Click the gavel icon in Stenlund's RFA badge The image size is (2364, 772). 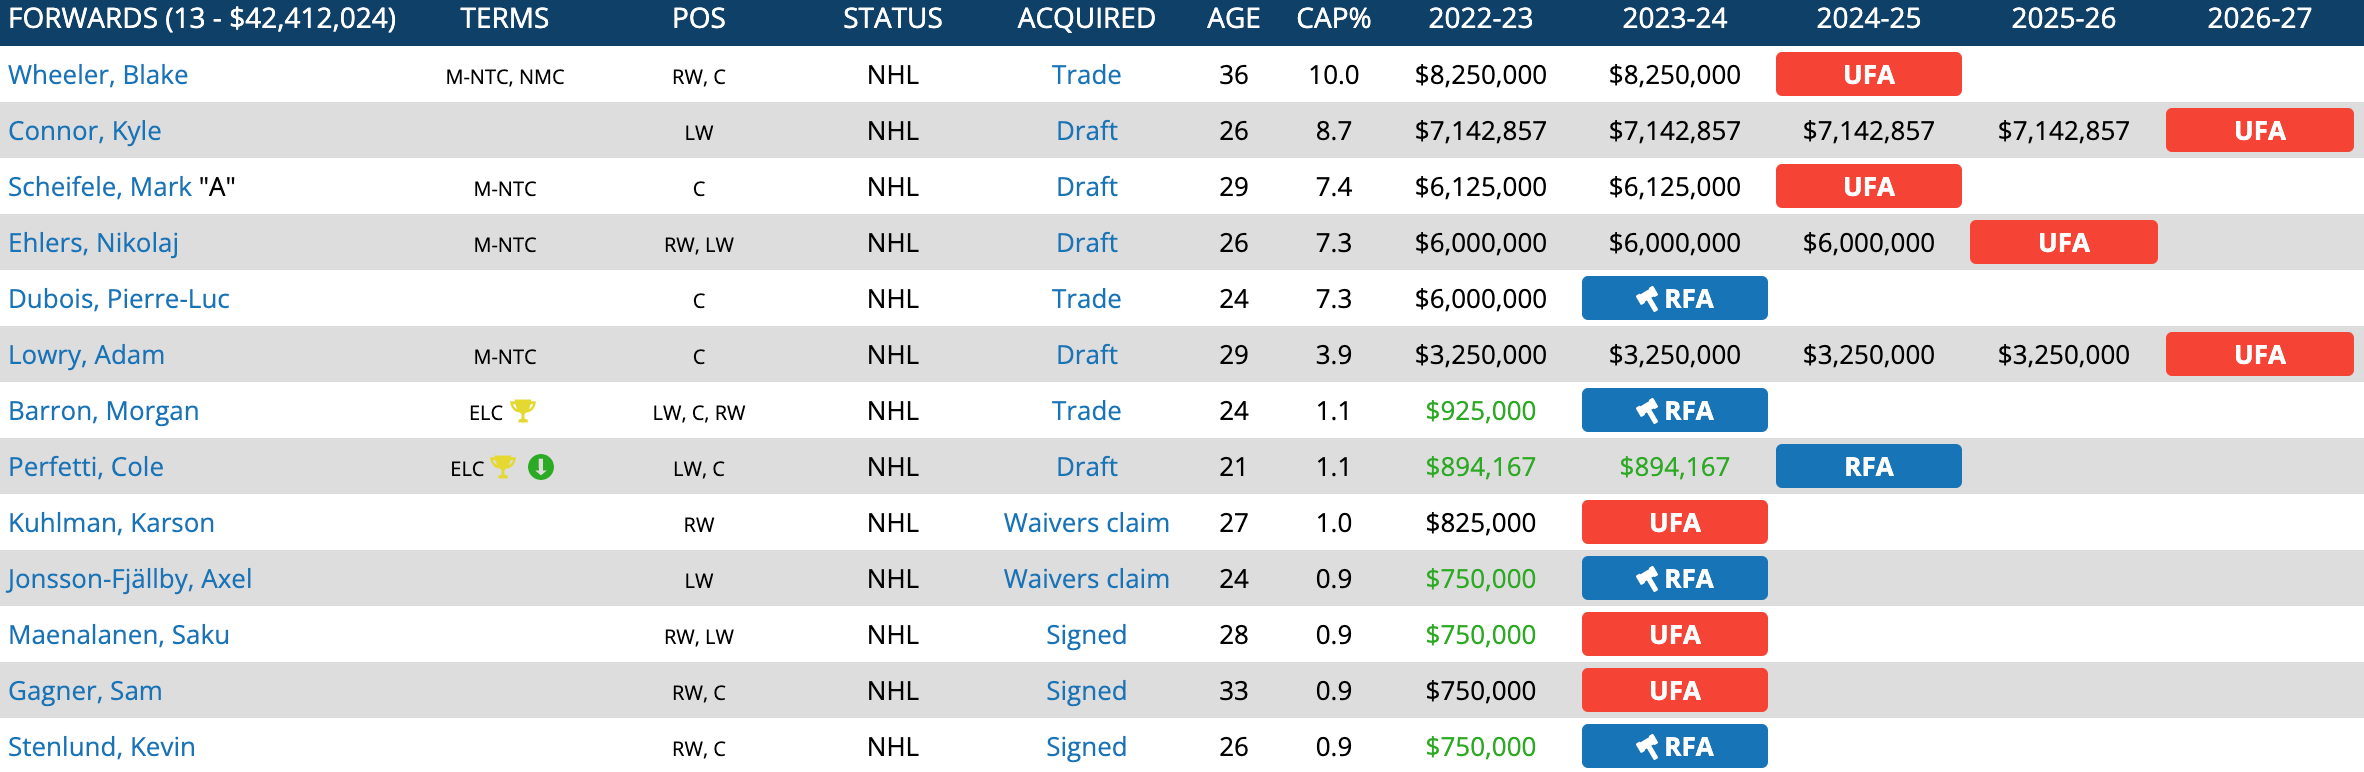point(1646,747)
